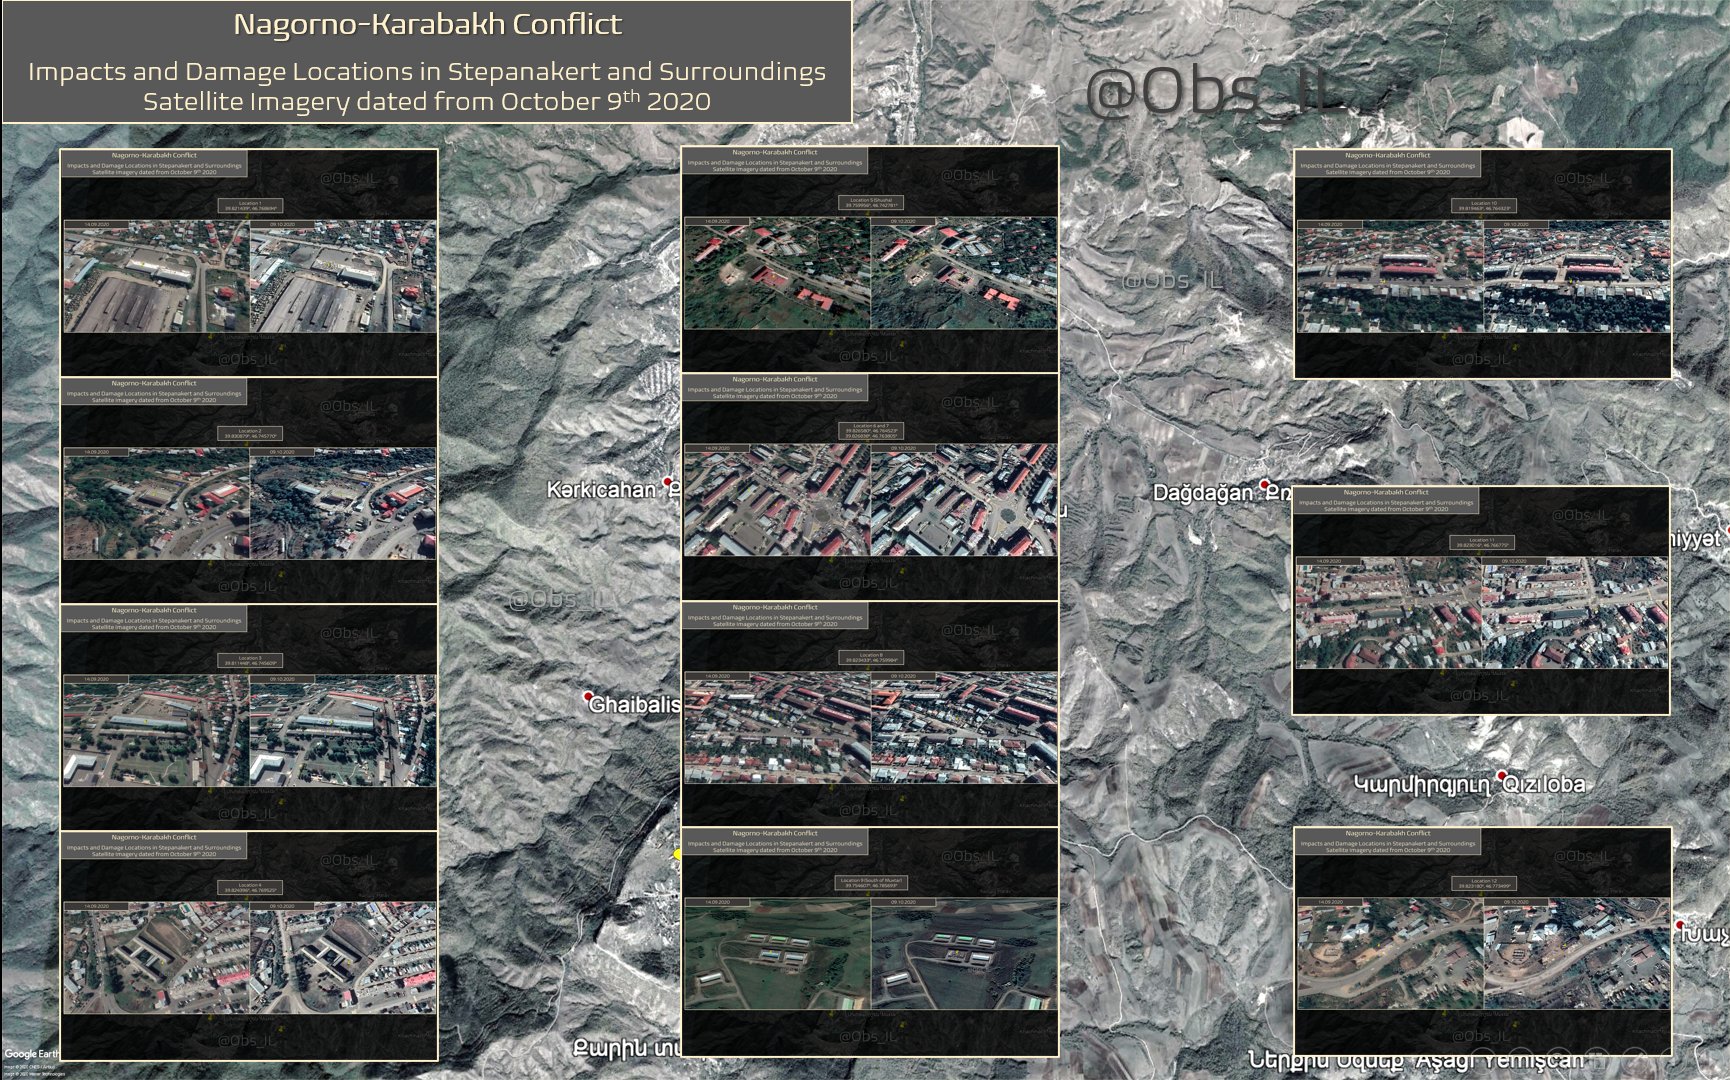This screenshot has height=1080, width=1730.
Task: Open Location 1 after image dated 09.10.2020
Action: point(342,277)
